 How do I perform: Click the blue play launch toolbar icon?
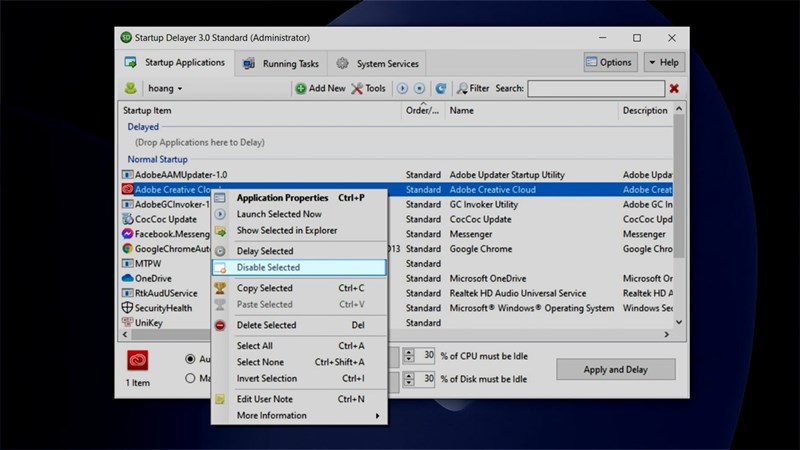pyautogui.click(x=402, y=89)
